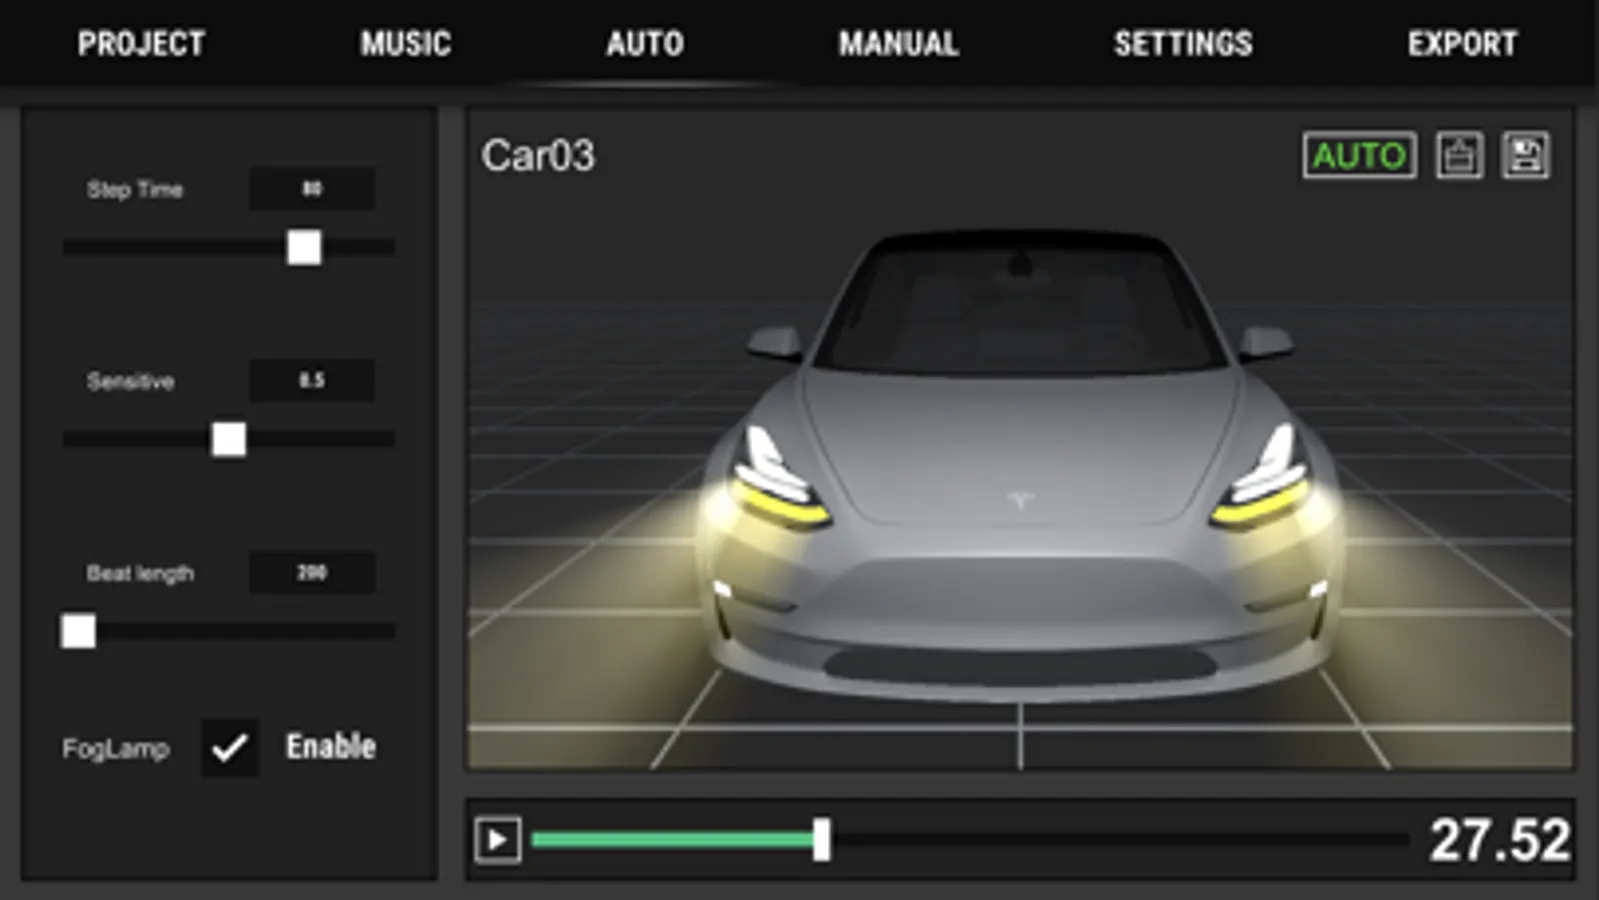The height and width of the screenshot is (900, 1599).
Task: Click the Step Time value field
Action: (312, 188)
